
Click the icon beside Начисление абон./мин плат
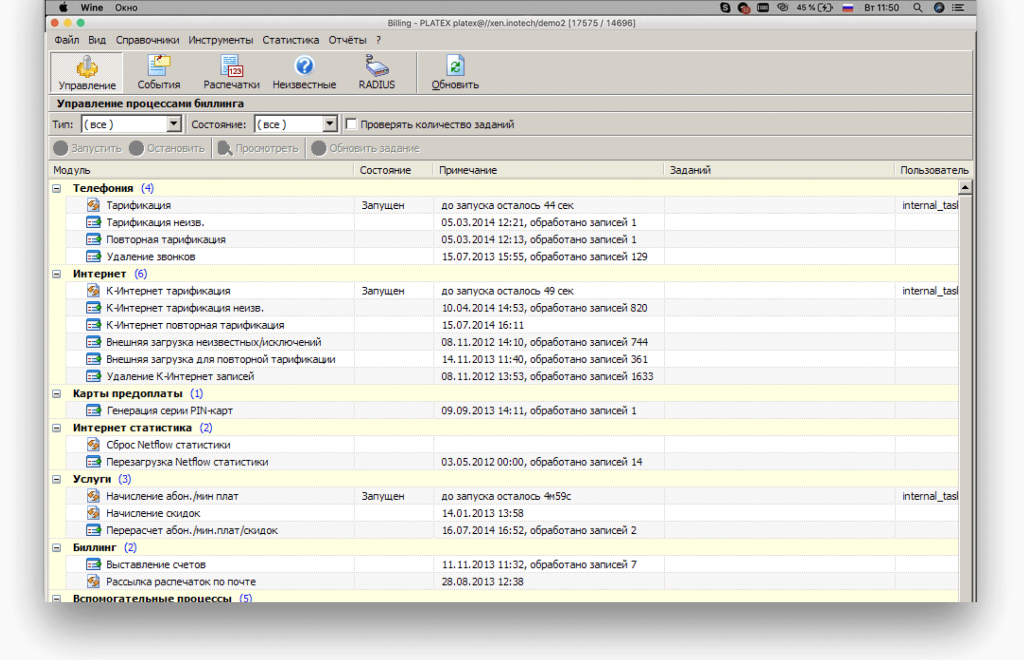[x=93, y=496]
